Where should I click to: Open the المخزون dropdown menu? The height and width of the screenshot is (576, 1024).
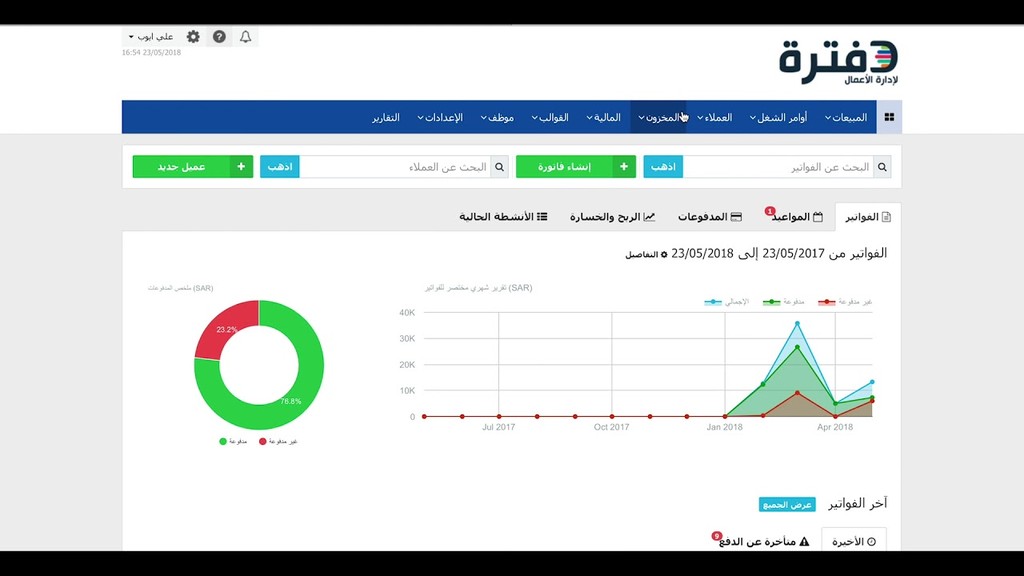point(658,118)
